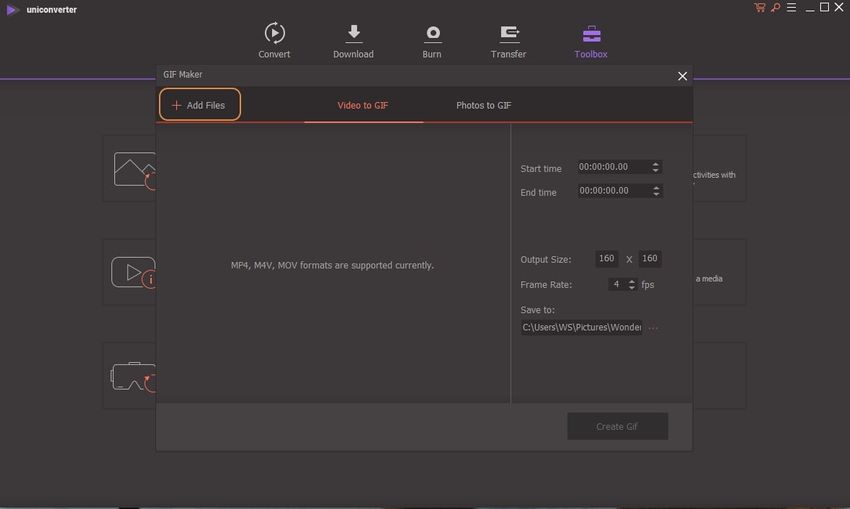The width and height of the screenshot is (850, 509).
Task: Click the Save to path field
Action: coord(580,327)
